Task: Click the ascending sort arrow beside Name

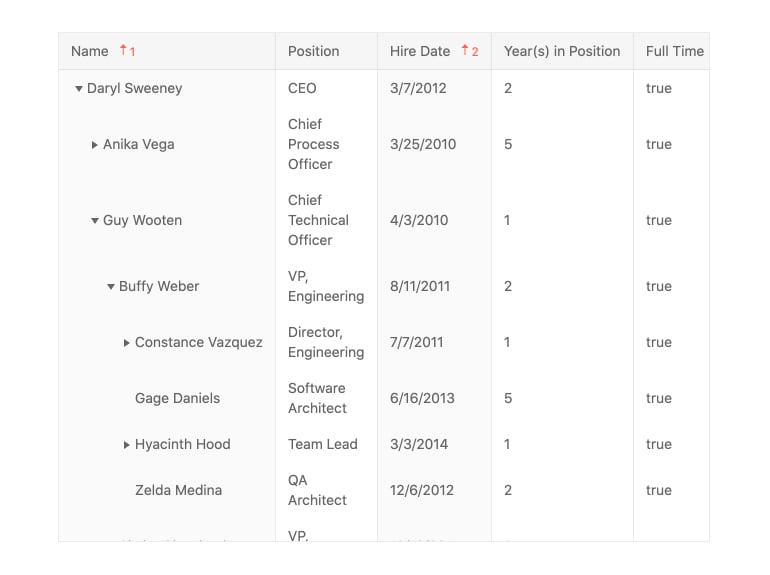Action: click(x=123, y=50)
